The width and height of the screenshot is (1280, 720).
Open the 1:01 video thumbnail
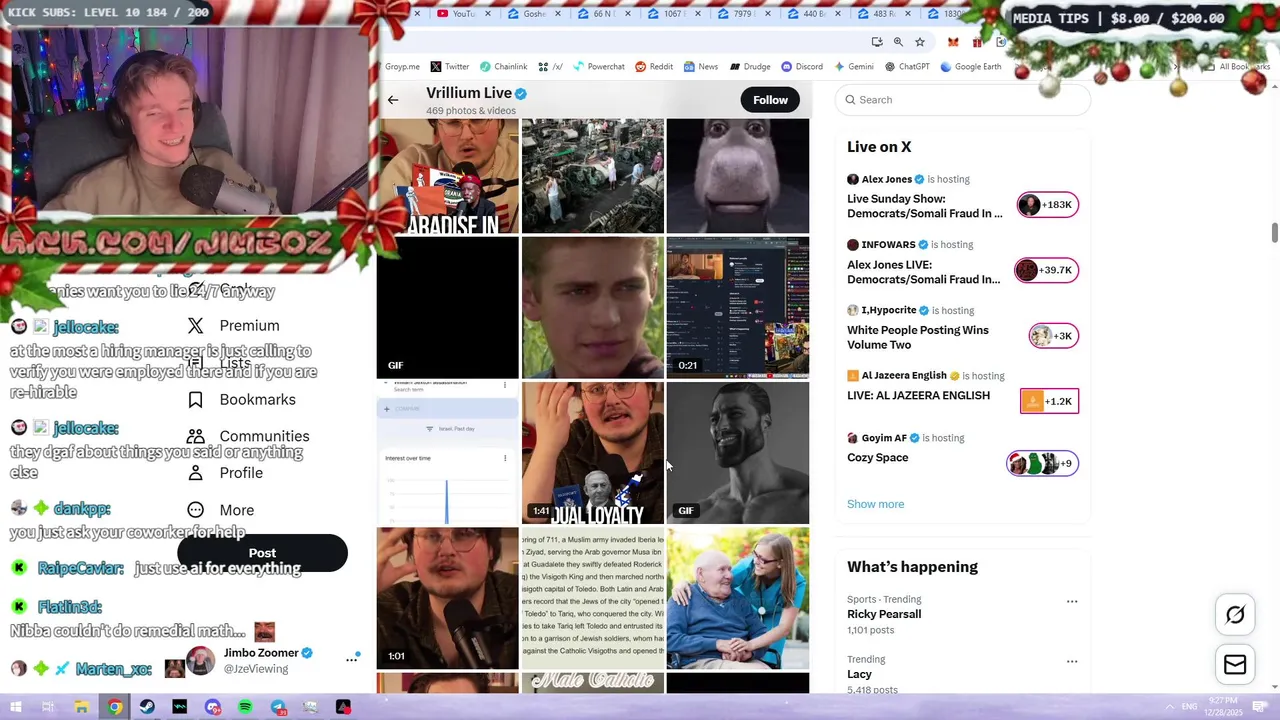click(447, 598)
